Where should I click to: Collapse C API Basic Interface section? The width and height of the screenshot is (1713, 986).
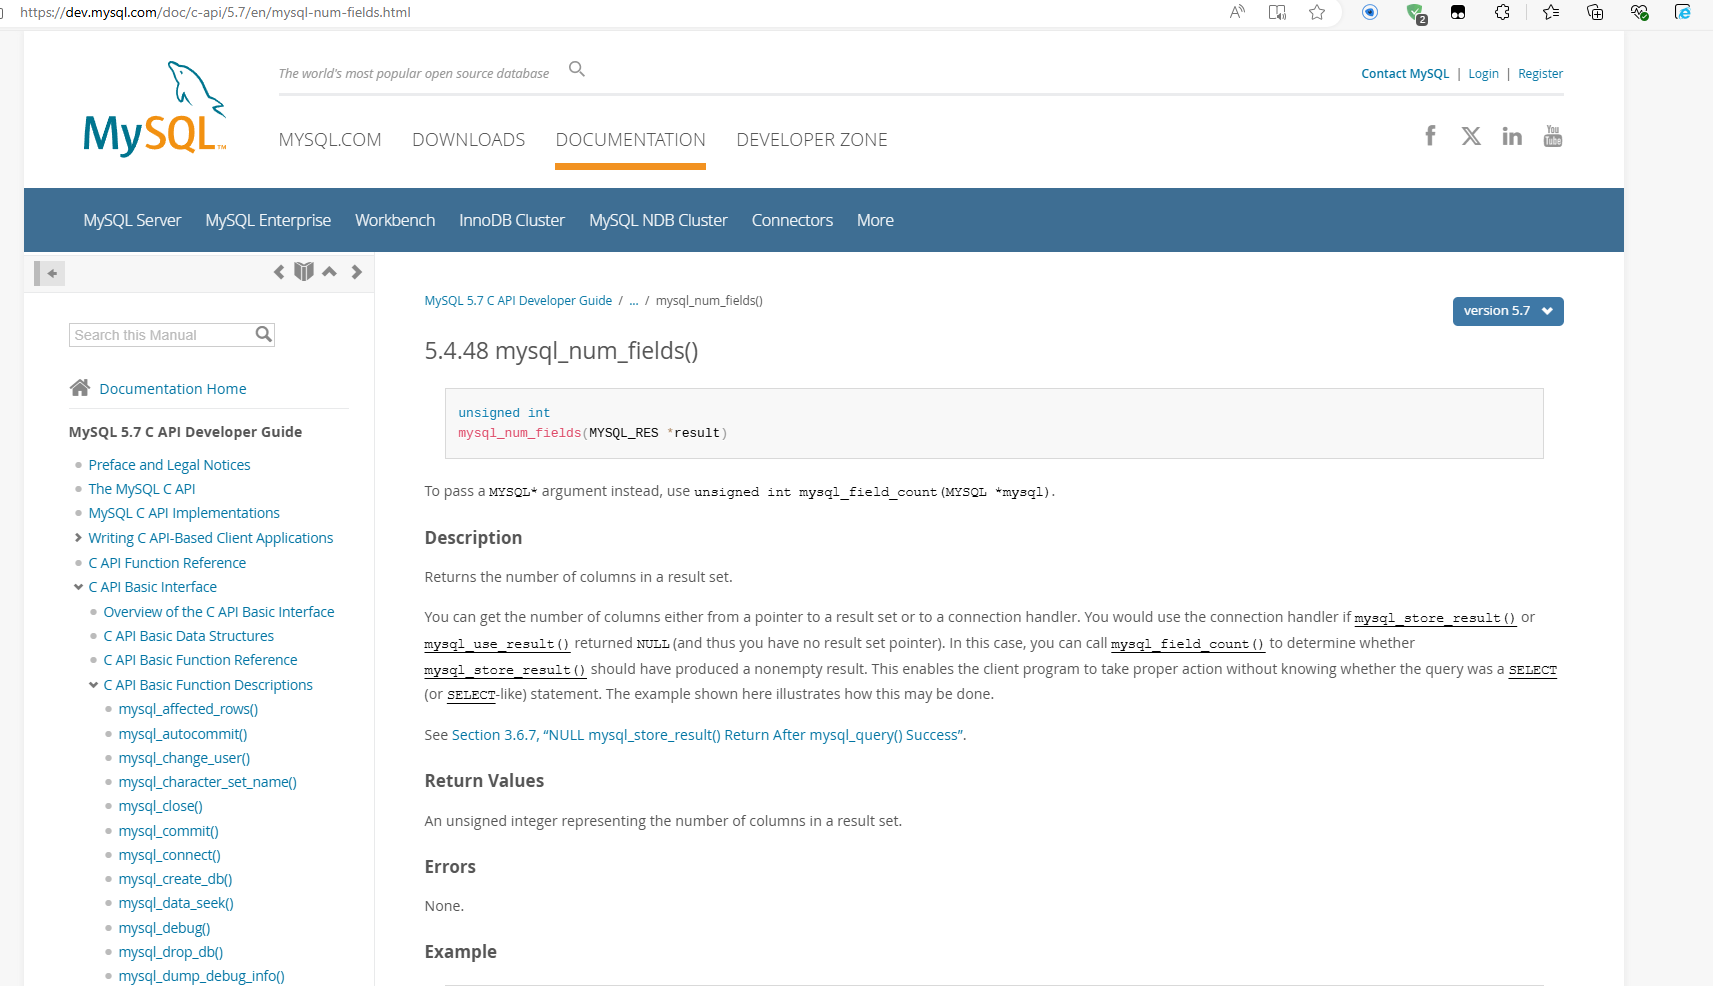tap(78, 587)
